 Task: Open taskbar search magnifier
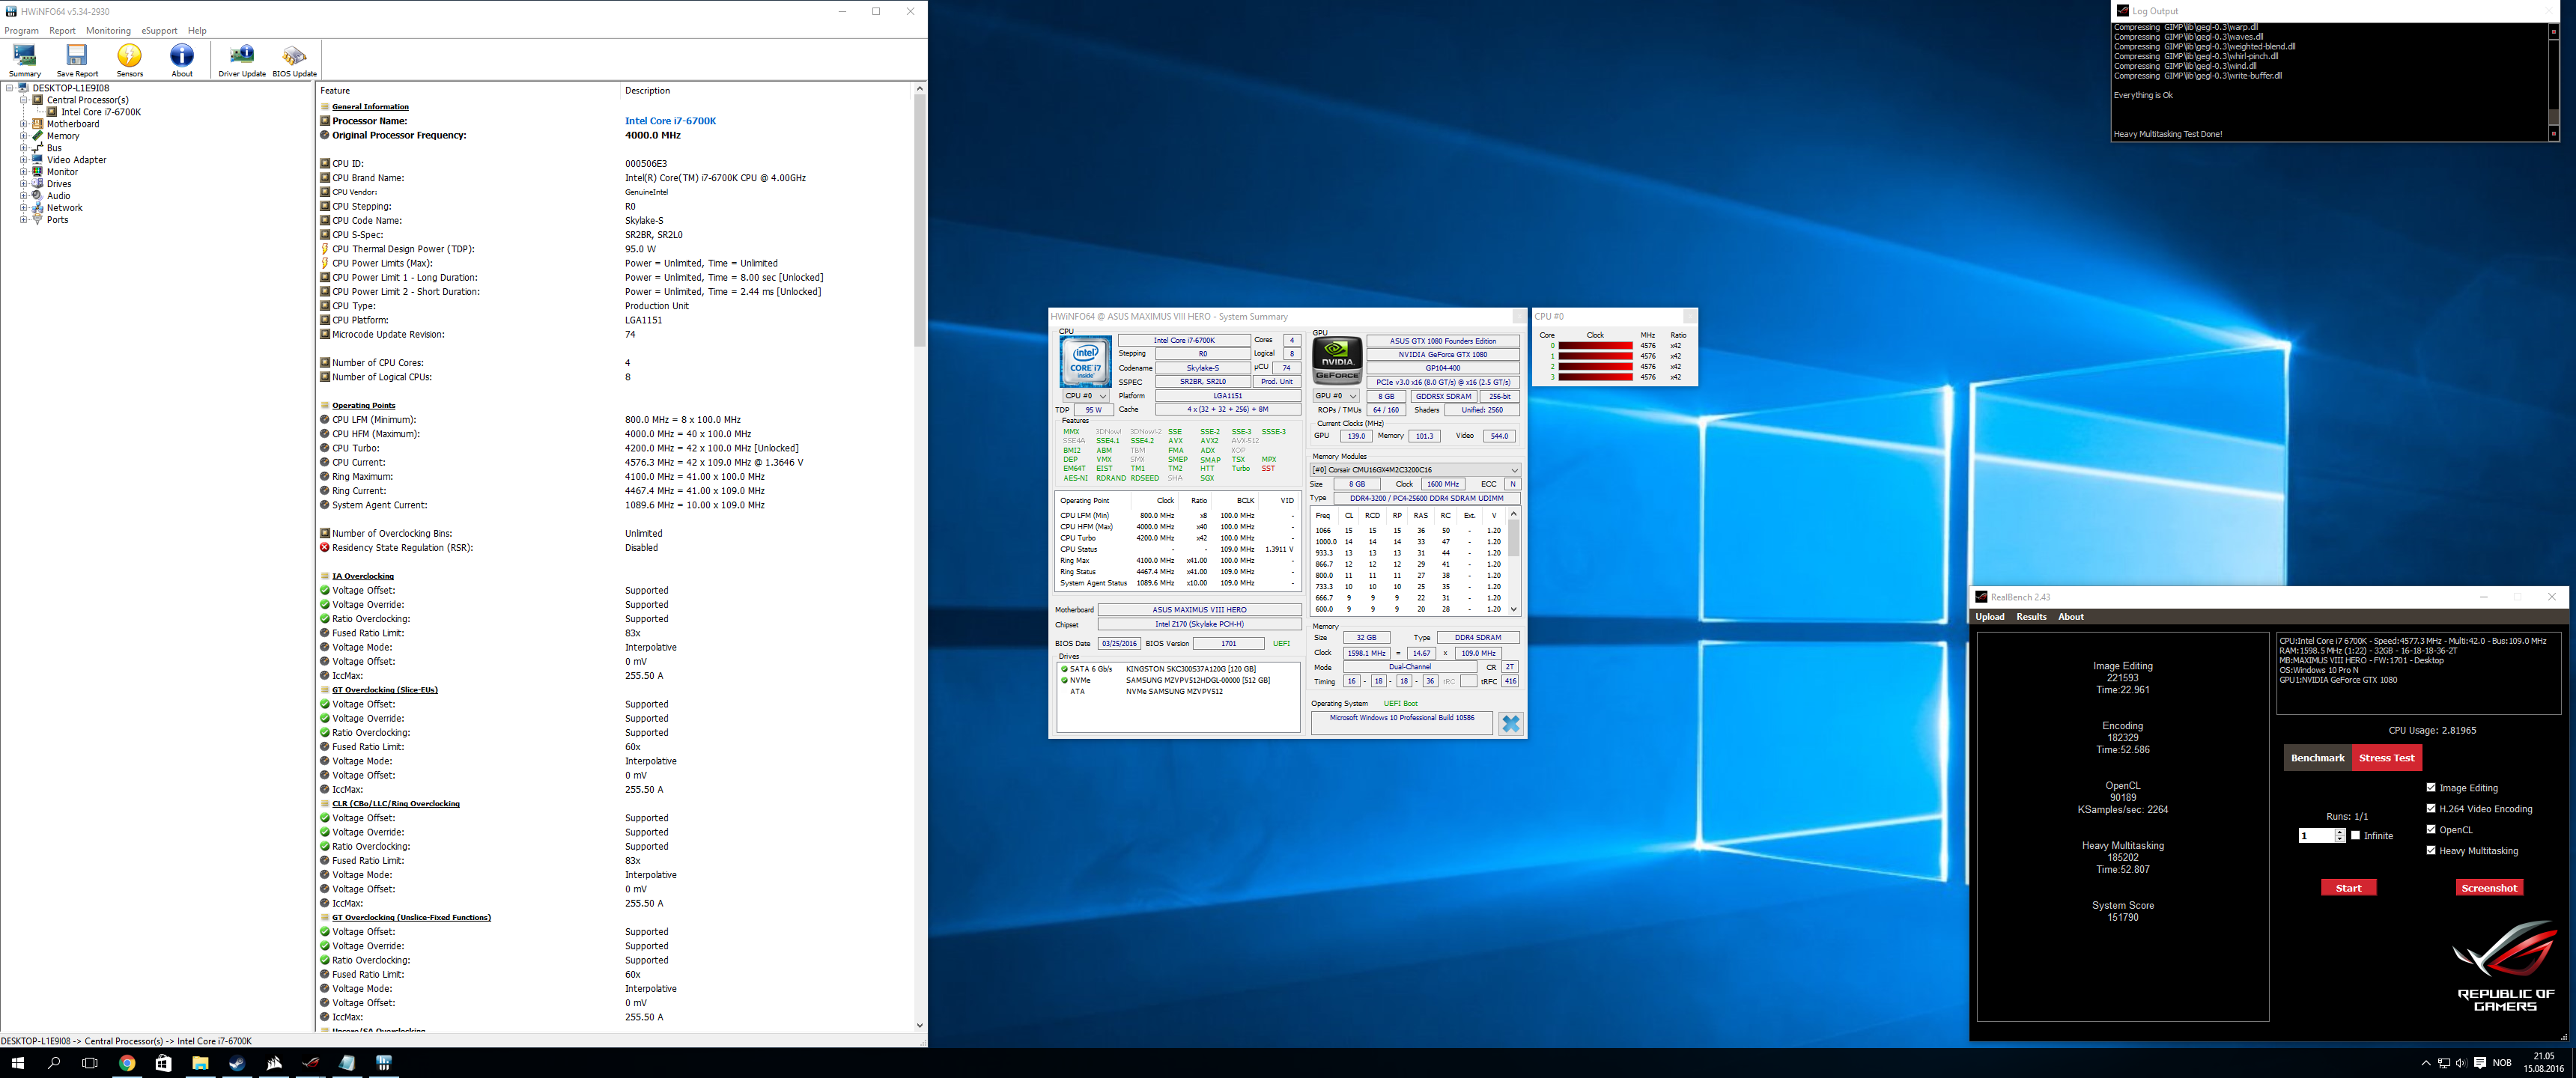(54, 1063)
